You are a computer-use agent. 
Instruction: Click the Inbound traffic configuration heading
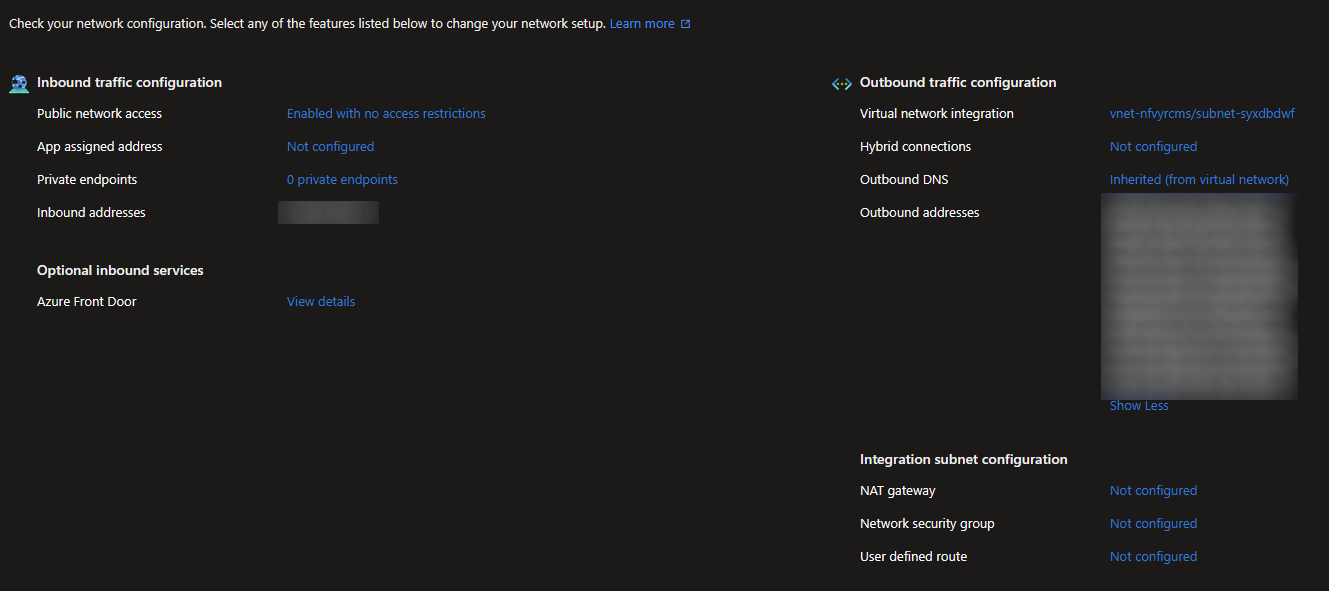click(x=129, y=83)
